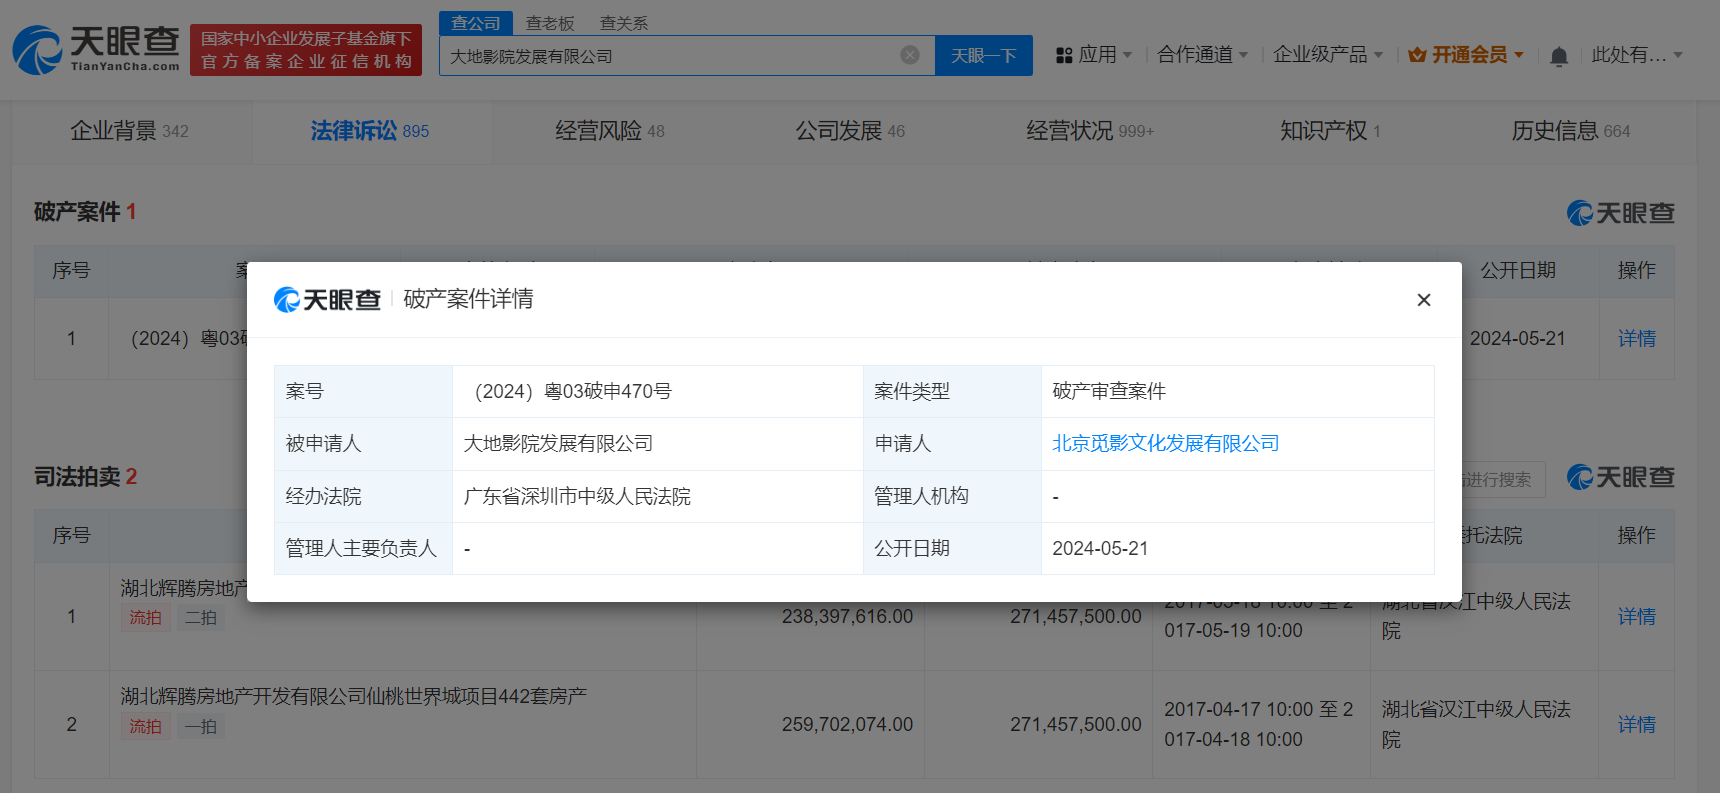This screenshot has width=1720, height=793.
Task: Switch to 公司发展 tab
Action: (850, 131)
